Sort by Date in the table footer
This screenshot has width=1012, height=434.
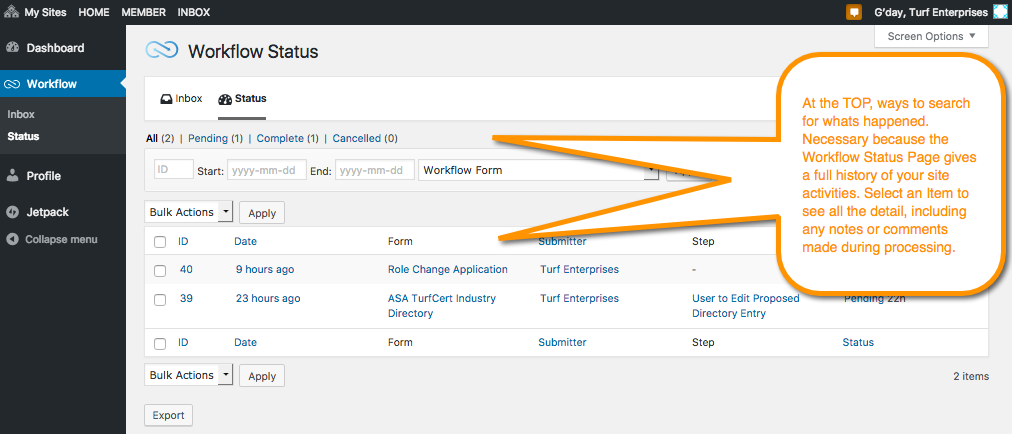coord(245,342)
